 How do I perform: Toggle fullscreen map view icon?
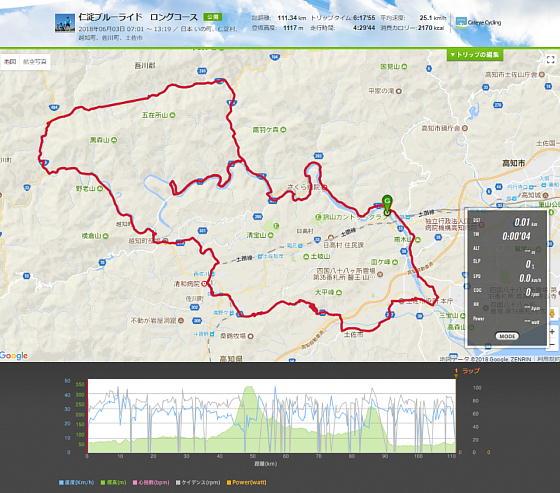[x=550, y=60]
